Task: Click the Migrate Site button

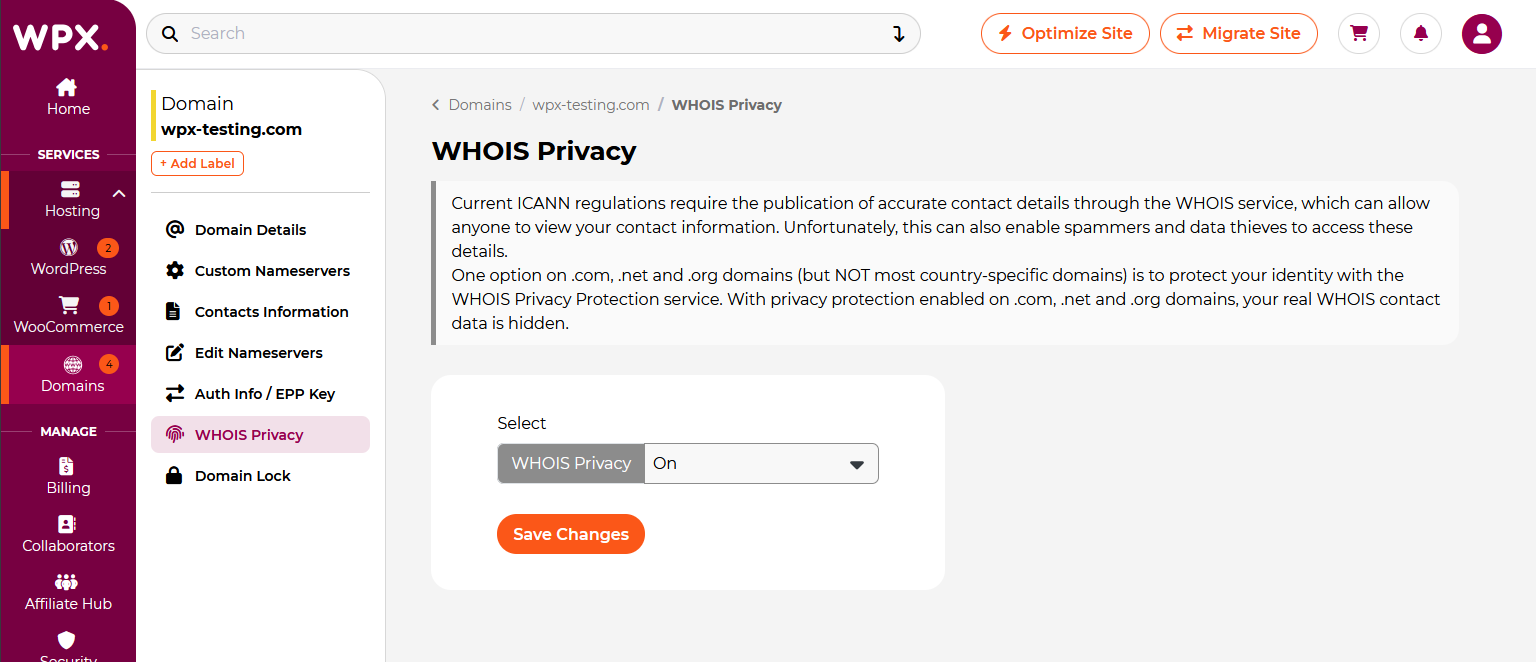Action: [x=1239, y=33]
